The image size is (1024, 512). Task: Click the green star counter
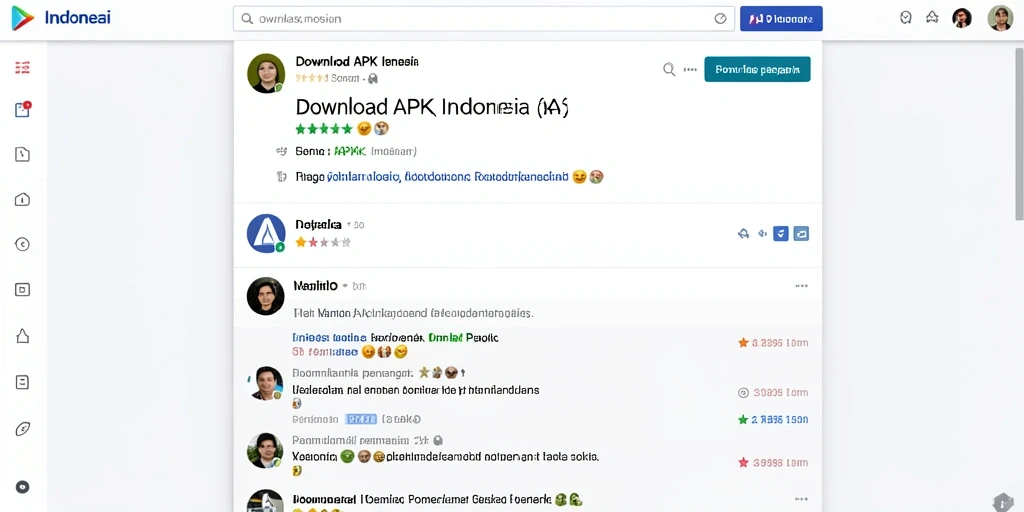click(773, 419)
